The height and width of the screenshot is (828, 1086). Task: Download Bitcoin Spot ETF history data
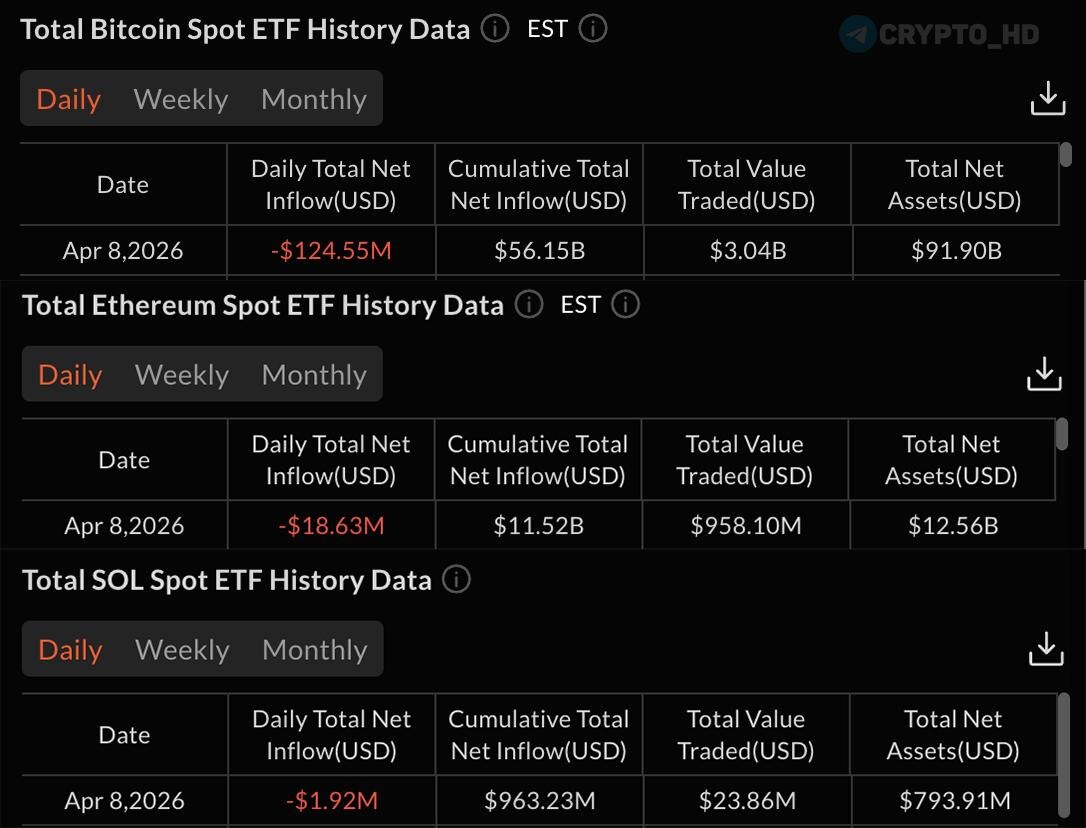coord(1047,98)
